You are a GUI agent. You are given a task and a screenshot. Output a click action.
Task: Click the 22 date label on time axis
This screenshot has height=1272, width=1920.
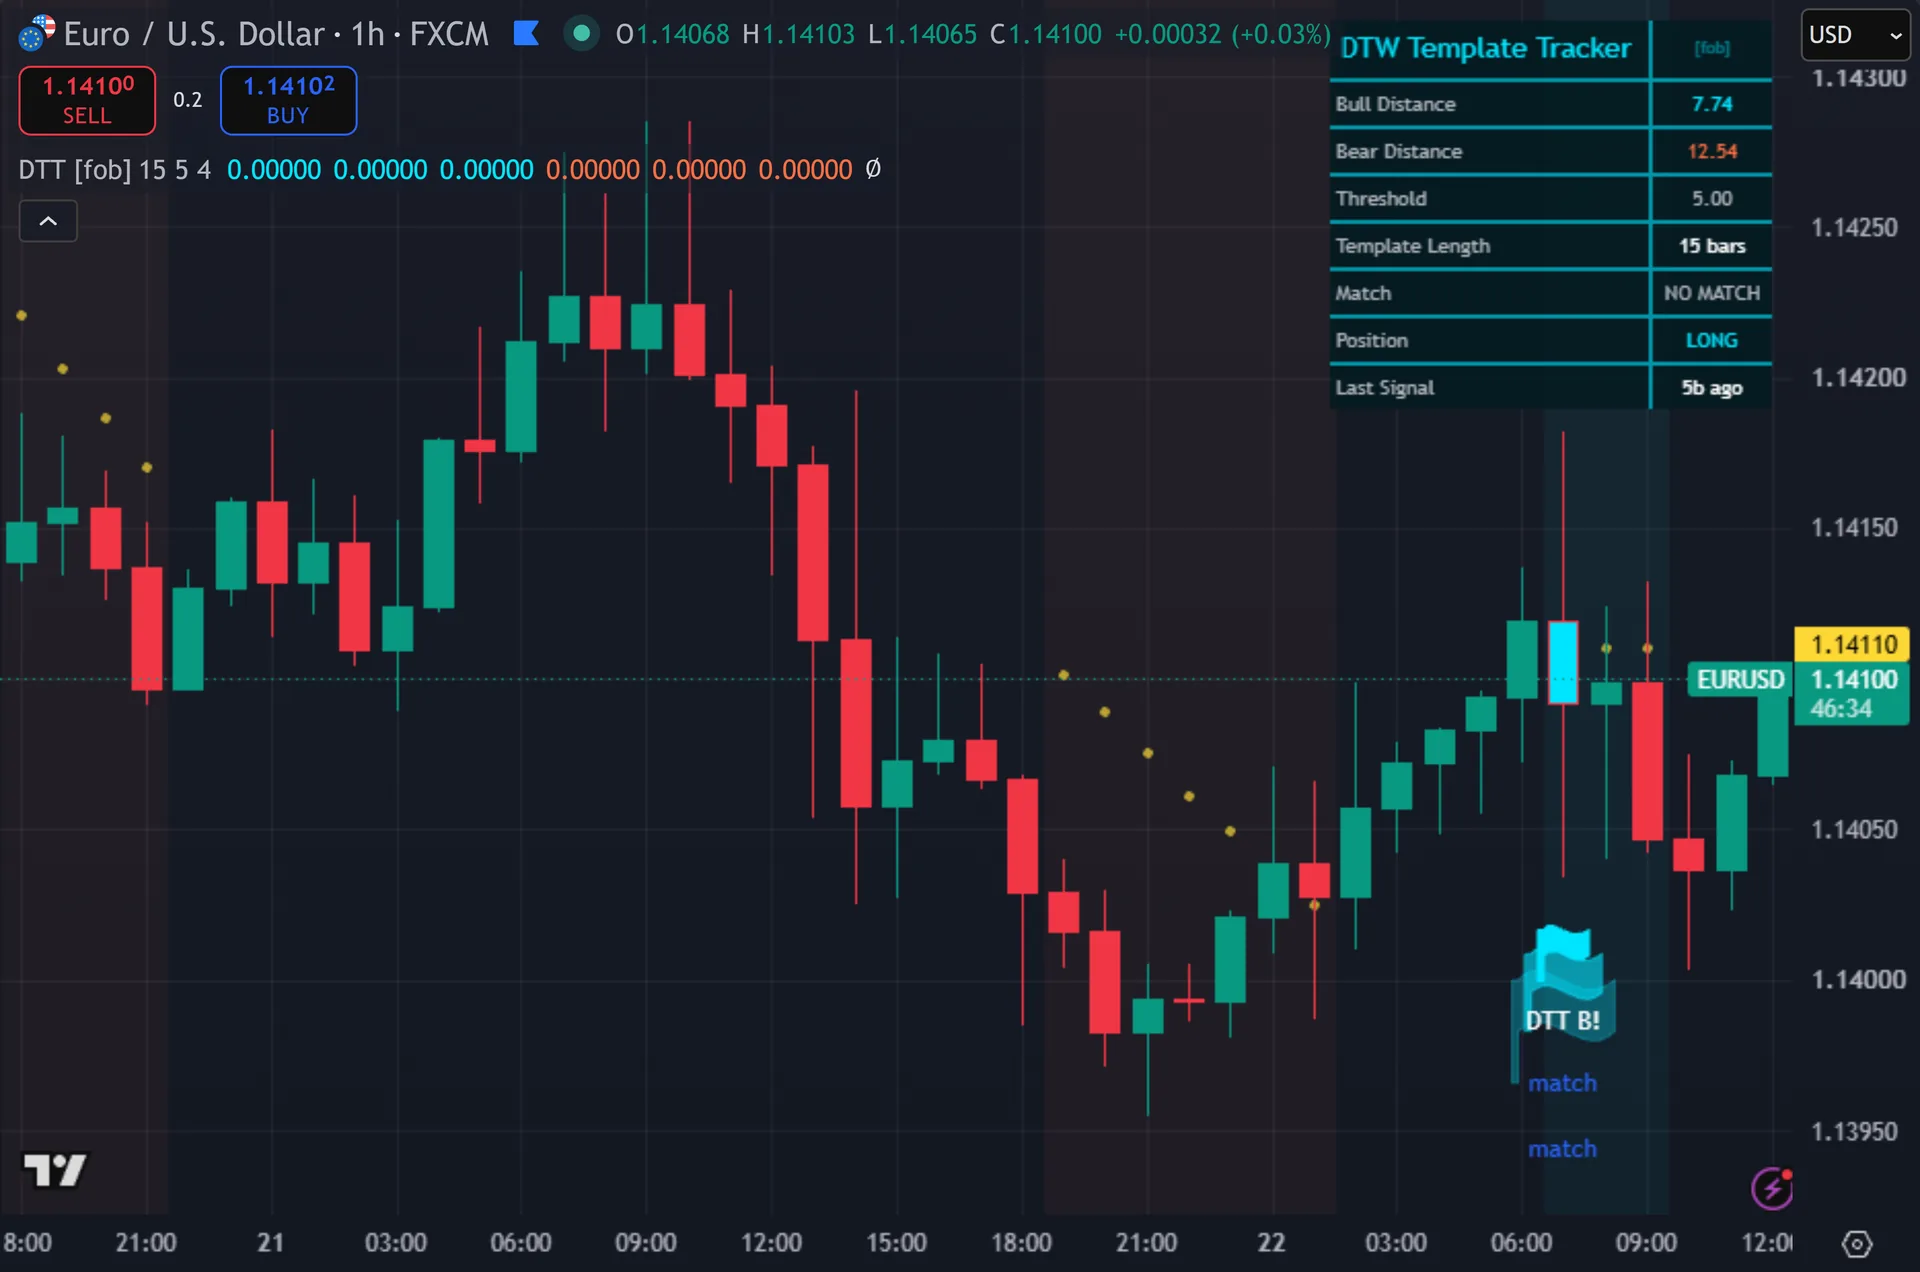click(1271, 1243)
